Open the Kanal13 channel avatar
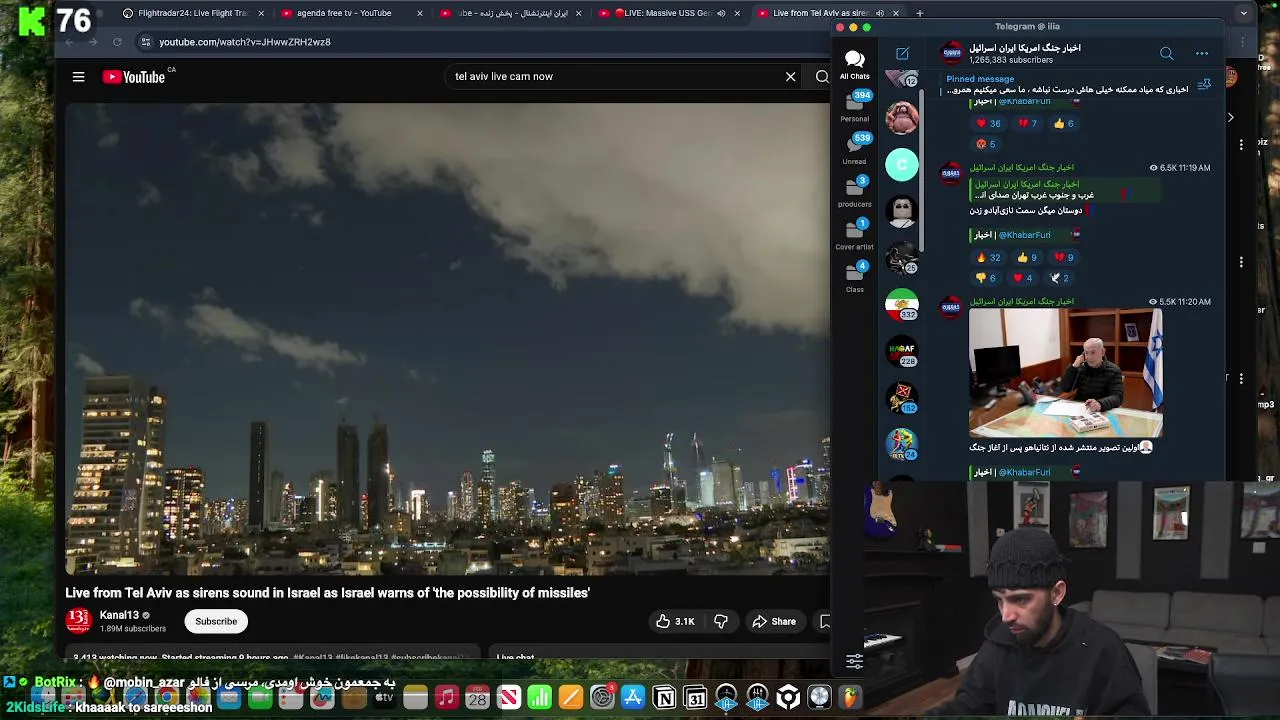The width and height of the screenshot is (1280, 720). (78, 621)
